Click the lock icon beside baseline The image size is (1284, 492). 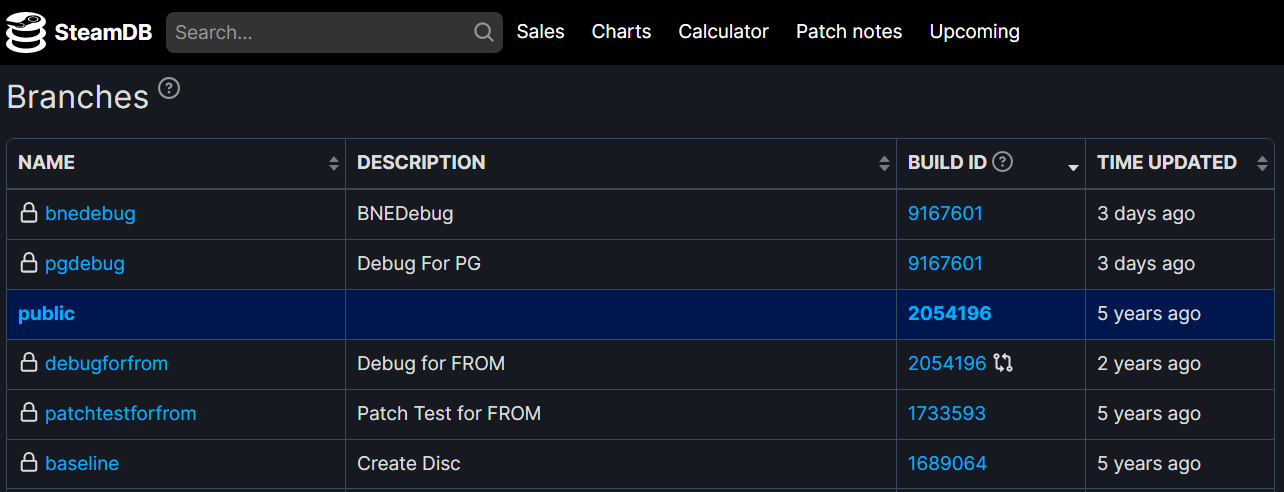tap(29, 463)
